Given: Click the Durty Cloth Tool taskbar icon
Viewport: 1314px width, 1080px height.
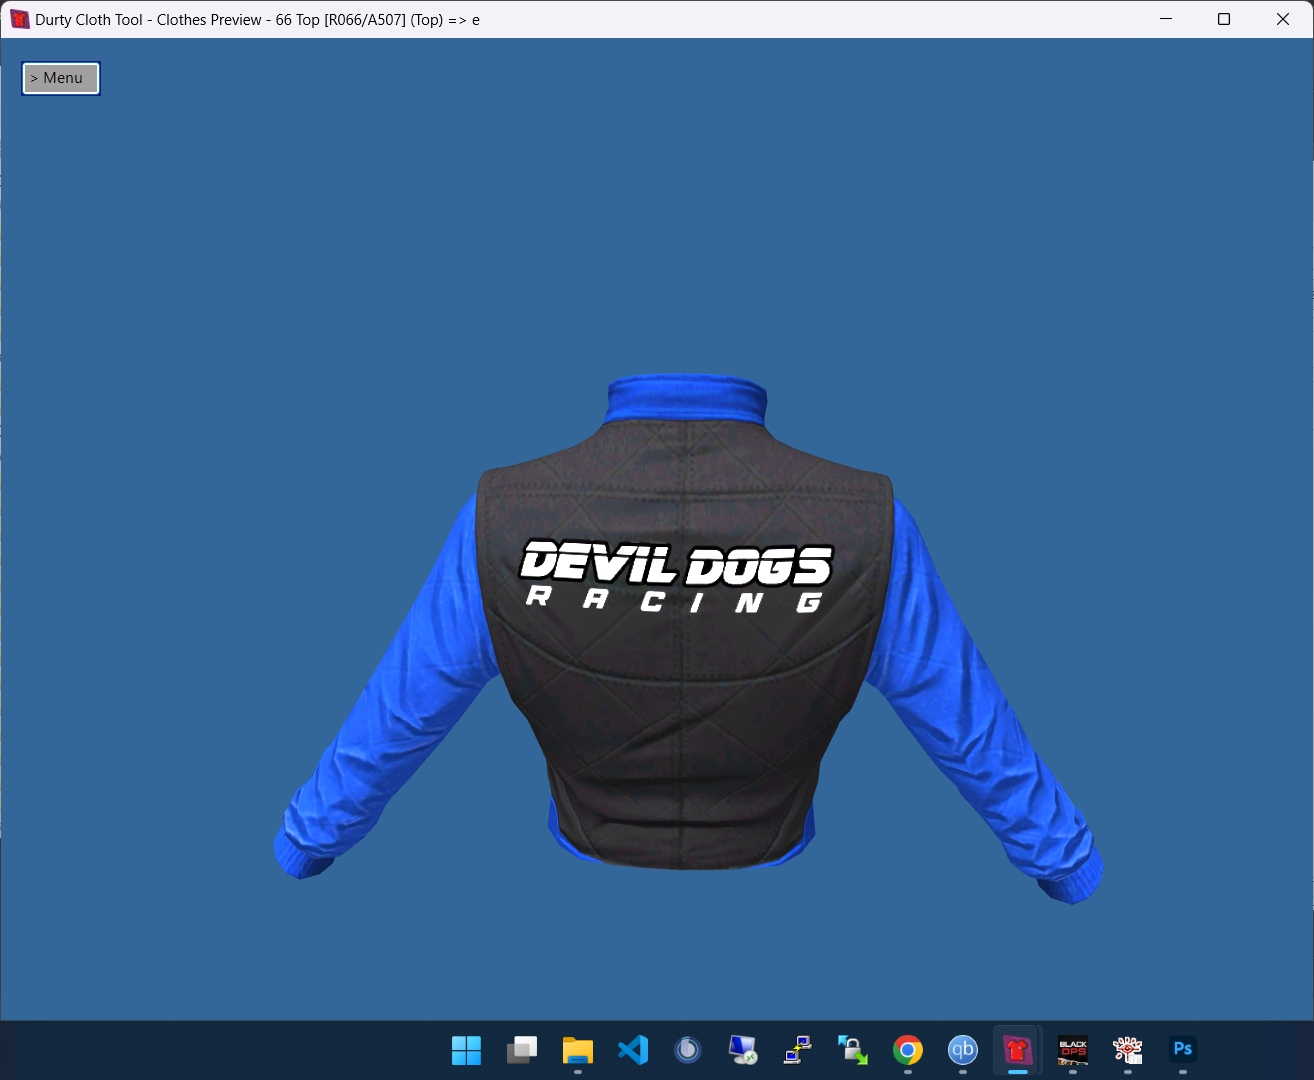Looking at the screenshot, I should [1018, 1050].
